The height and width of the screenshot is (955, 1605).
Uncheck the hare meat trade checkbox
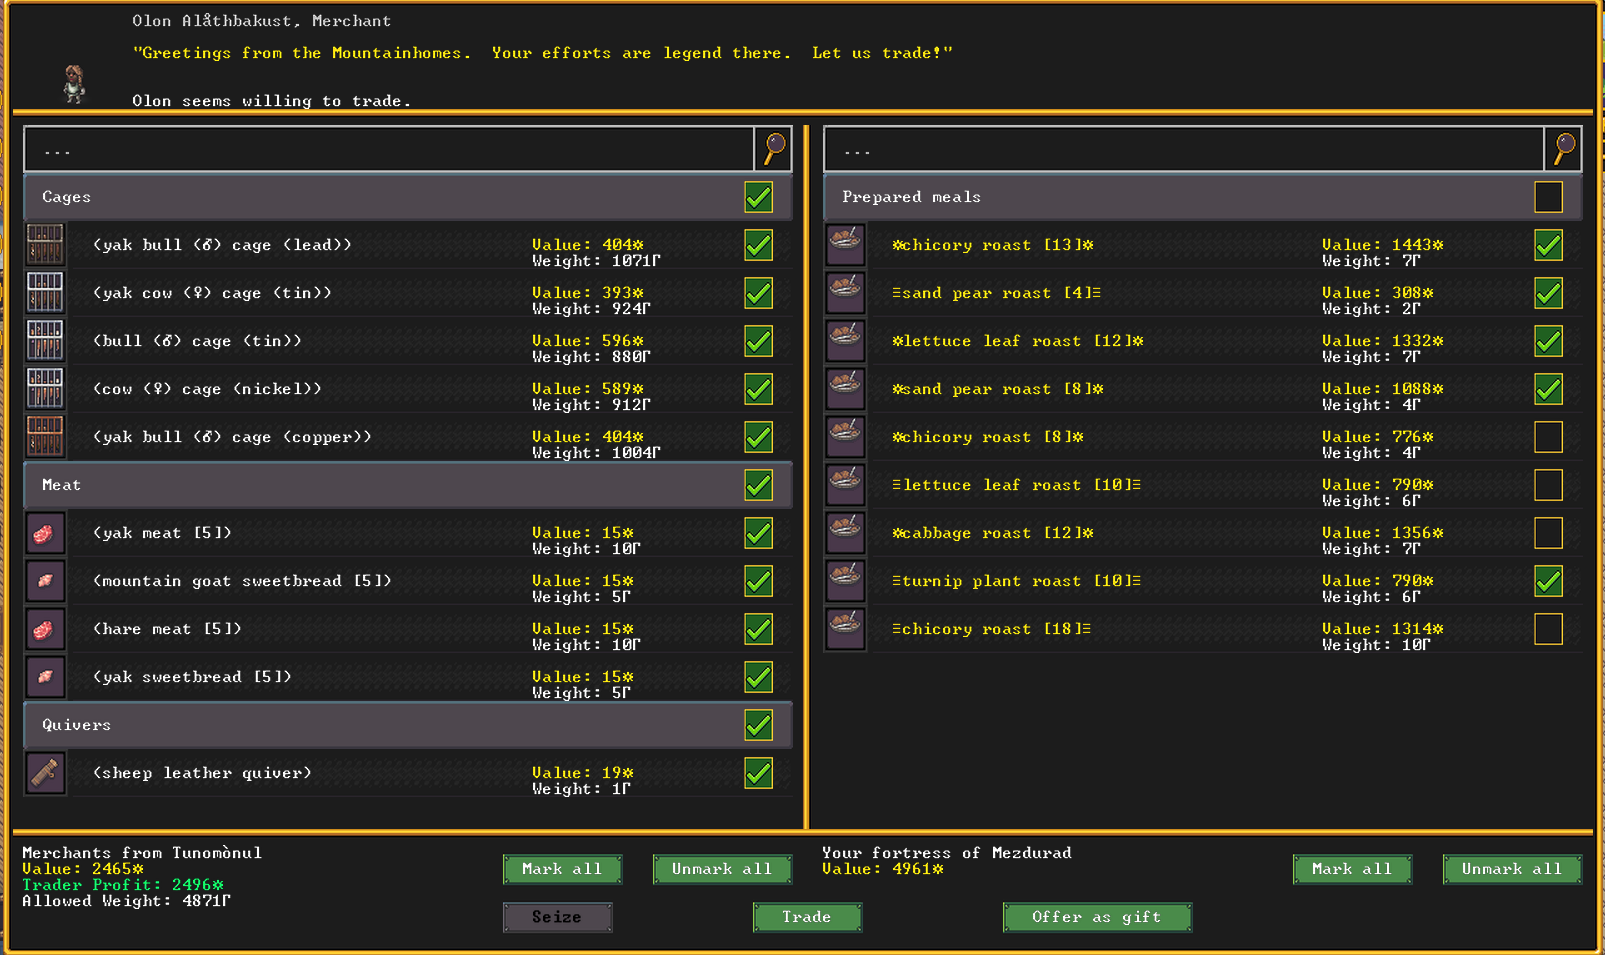tap(758, 629)
